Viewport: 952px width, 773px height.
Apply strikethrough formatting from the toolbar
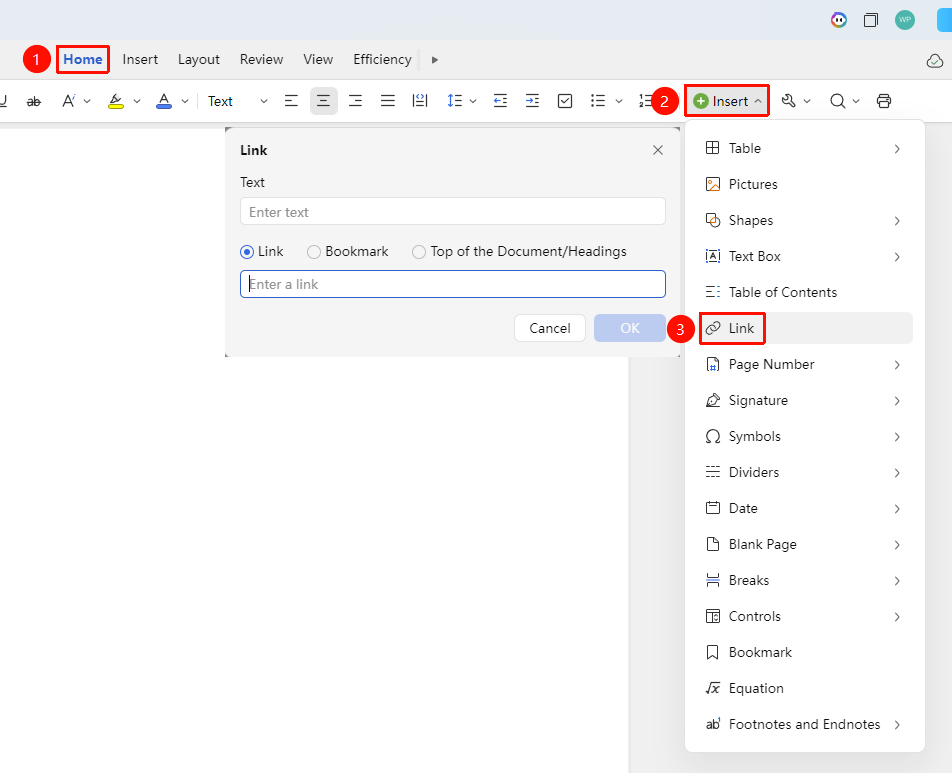pos(34,101)
